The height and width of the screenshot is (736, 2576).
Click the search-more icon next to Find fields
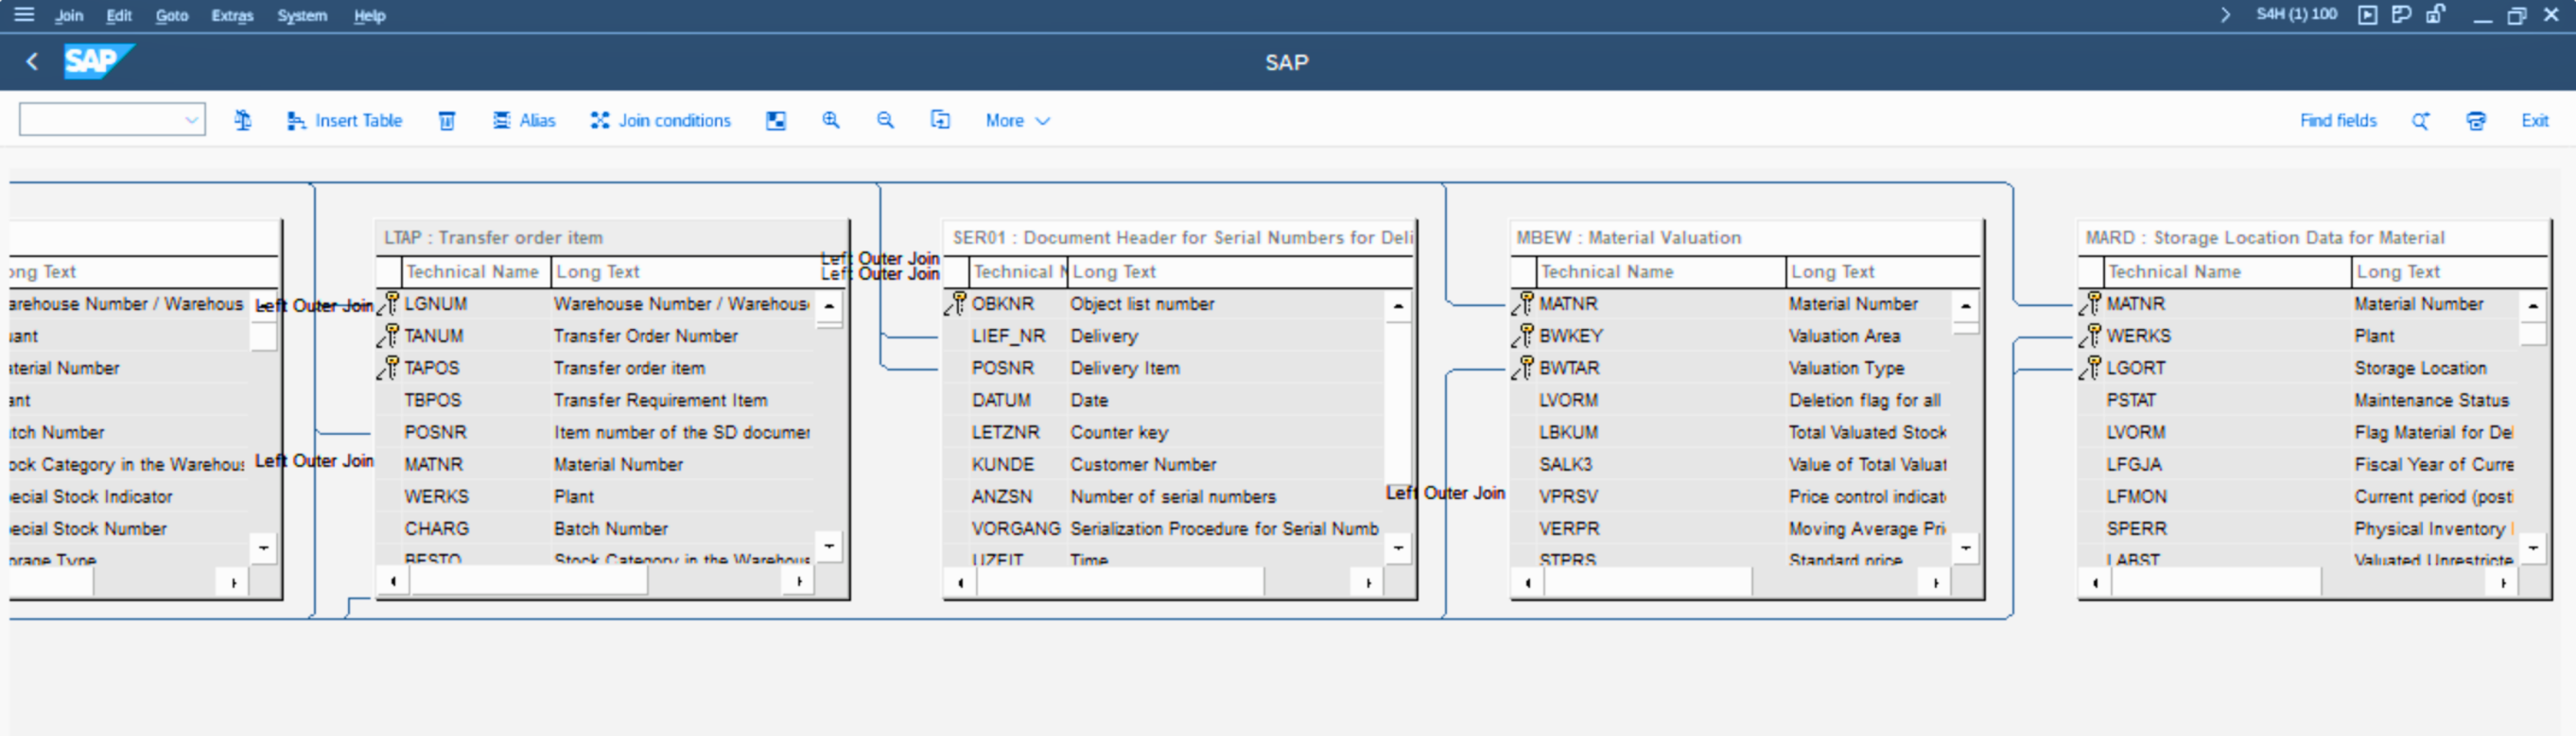coord(2420,120)
